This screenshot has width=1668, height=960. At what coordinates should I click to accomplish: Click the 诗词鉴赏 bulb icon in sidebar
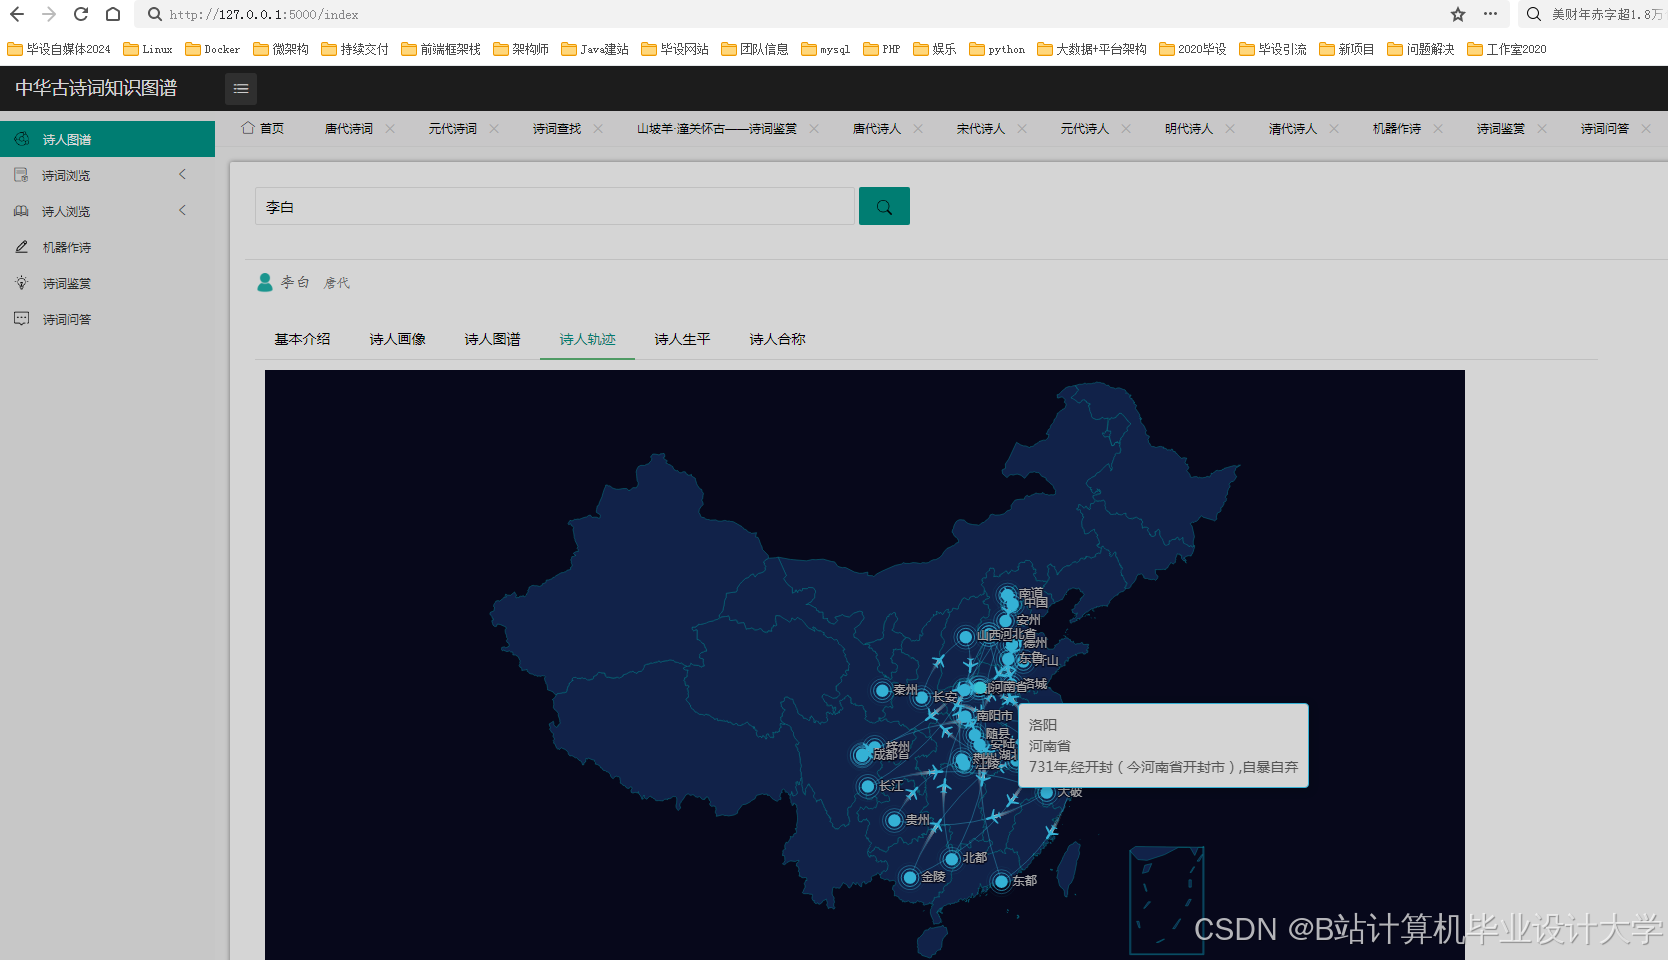point(21,283)
